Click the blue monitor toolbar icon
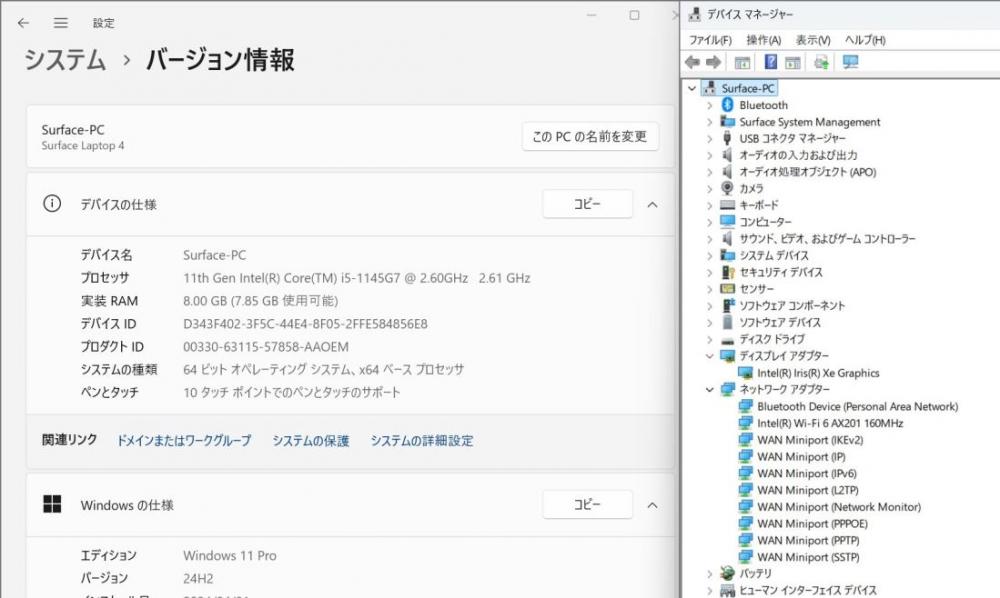This screenshot has height=598, width=1000. pyautogui.click(x=850, y=62)
